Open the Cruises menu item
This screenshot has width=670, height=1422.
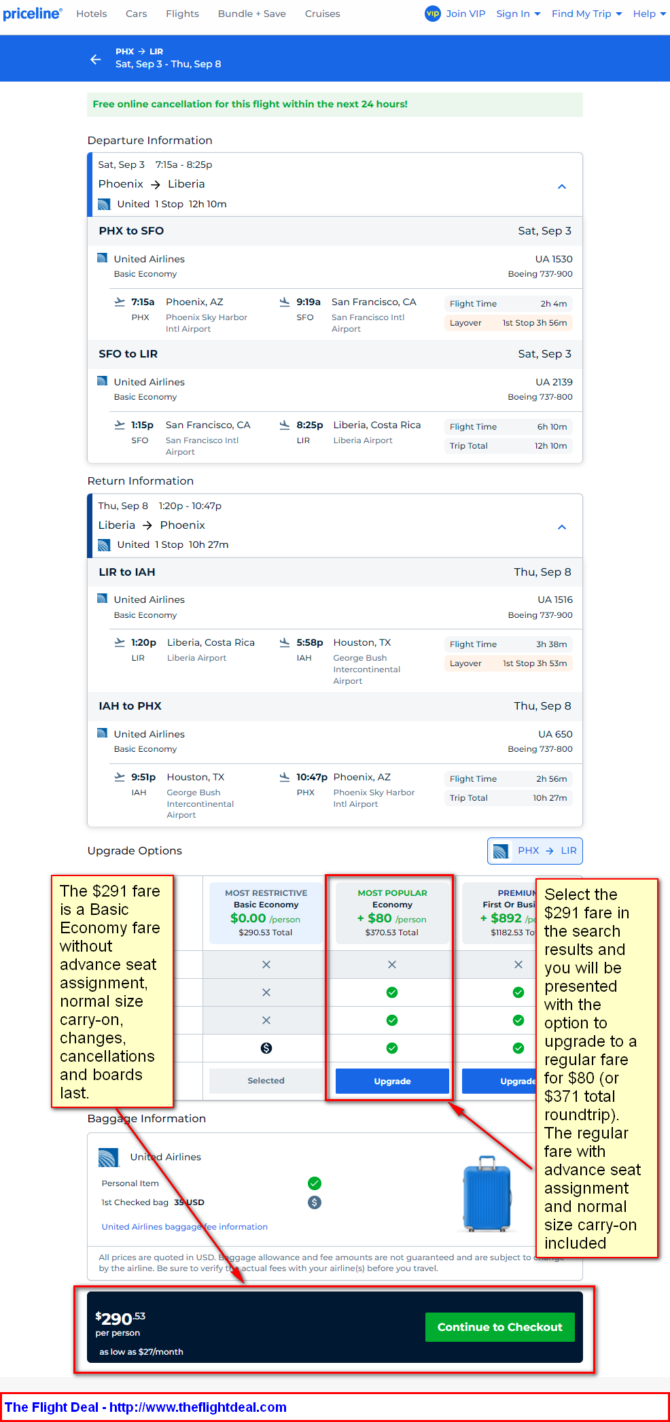click(x=322, y=14)
